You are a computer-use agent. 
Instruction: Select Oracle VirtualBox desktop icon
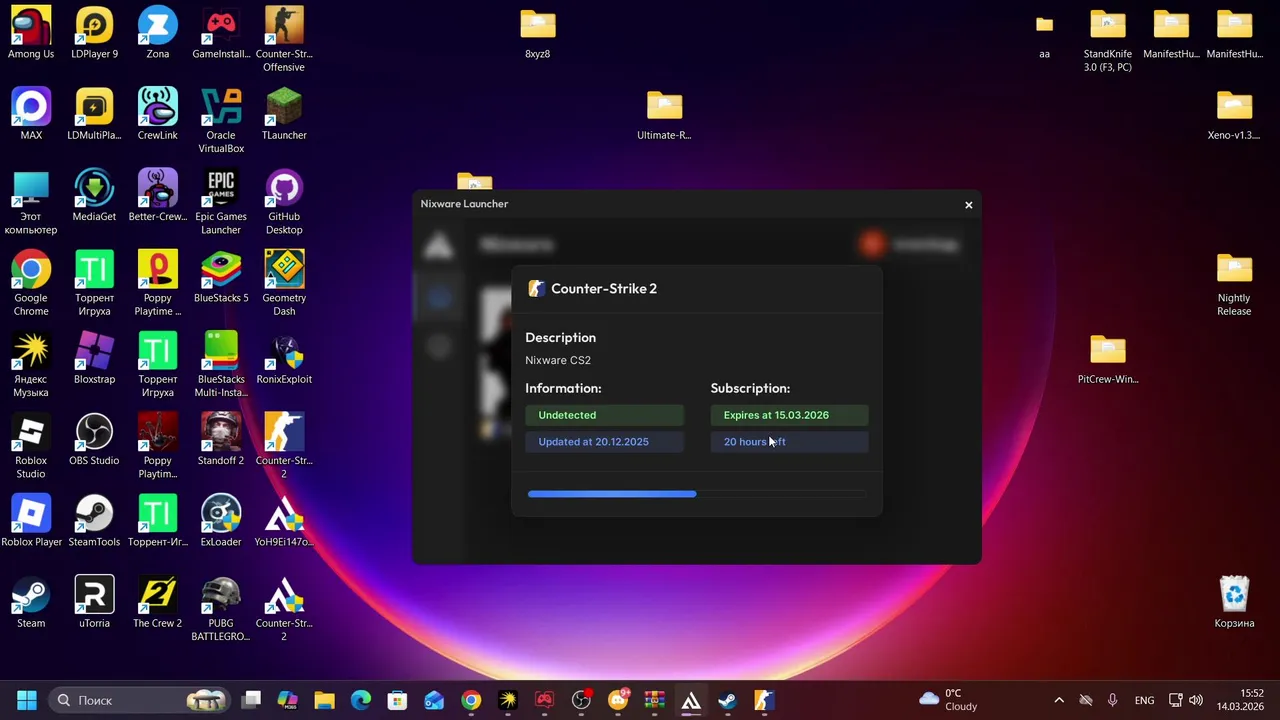click(221, 121)
